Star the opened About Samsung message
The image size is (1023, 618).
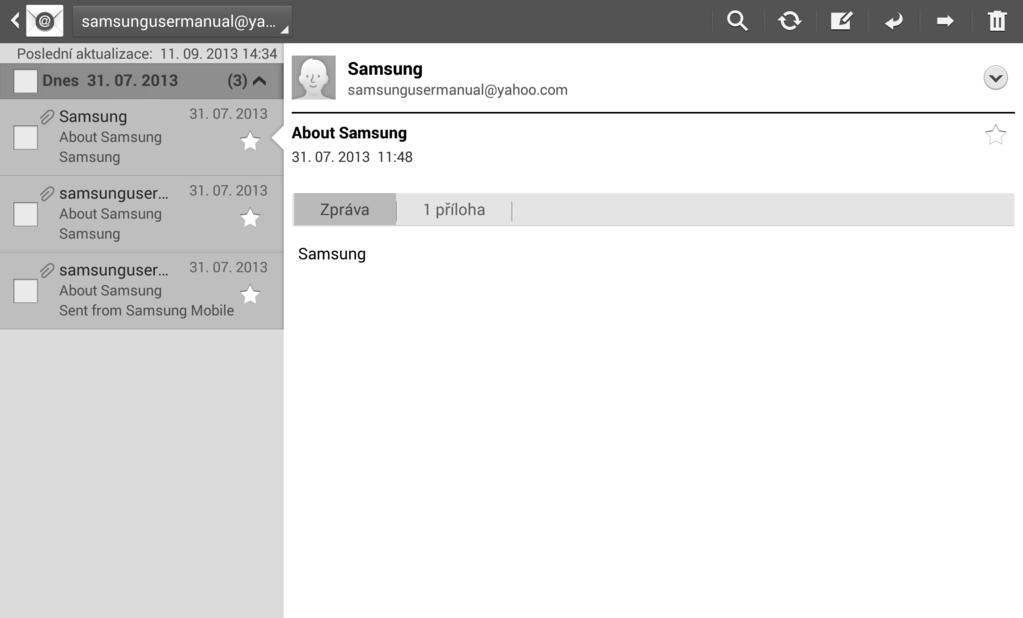tap(995, 135)
